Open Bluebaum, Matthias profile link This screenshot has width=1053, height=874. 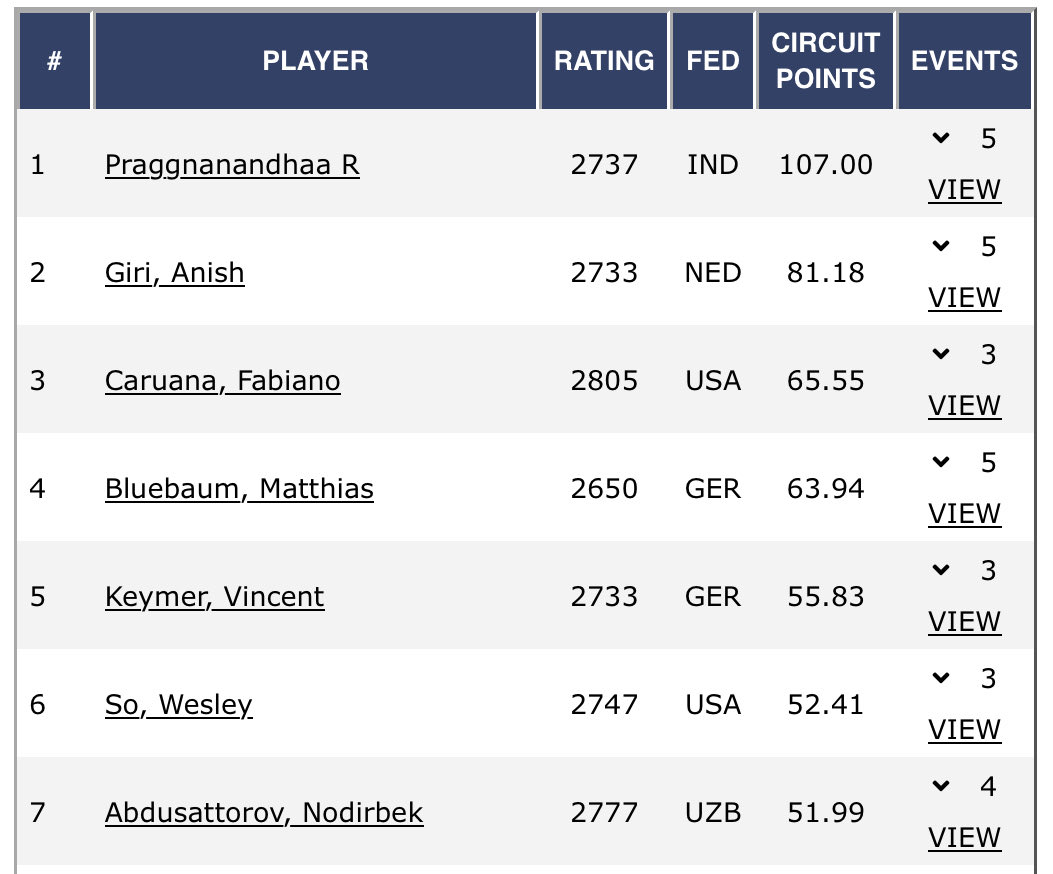pyautogui.click(x=239, y=489)
